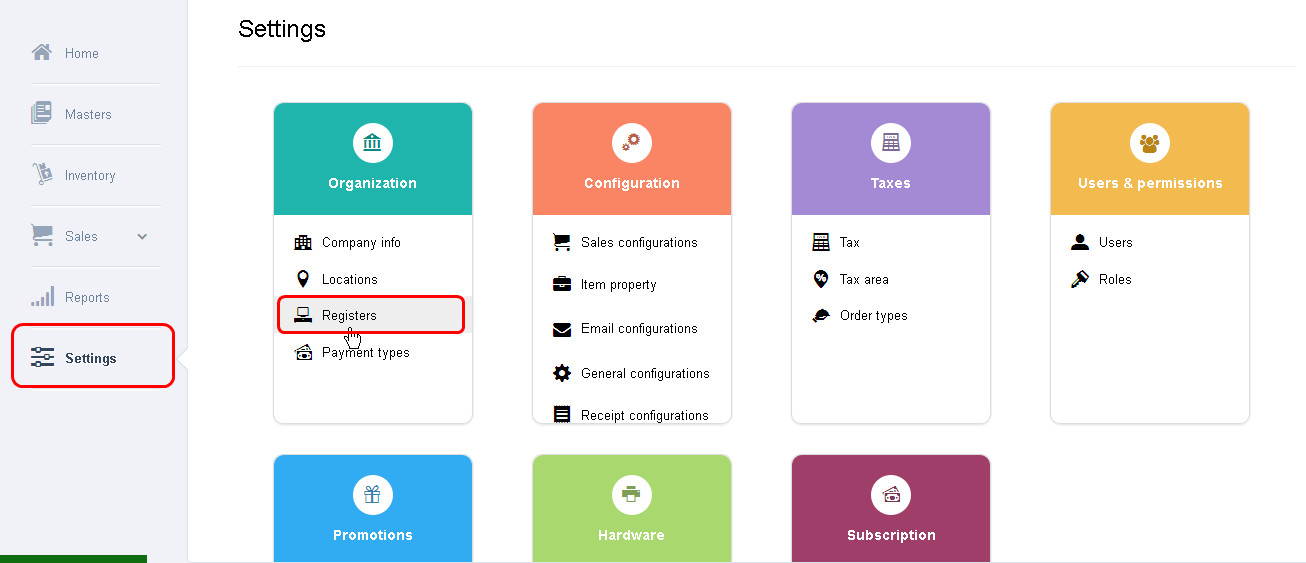1306x563 pixels.
Task: Click the Company info building icon
Action: (x=303, y=243)
